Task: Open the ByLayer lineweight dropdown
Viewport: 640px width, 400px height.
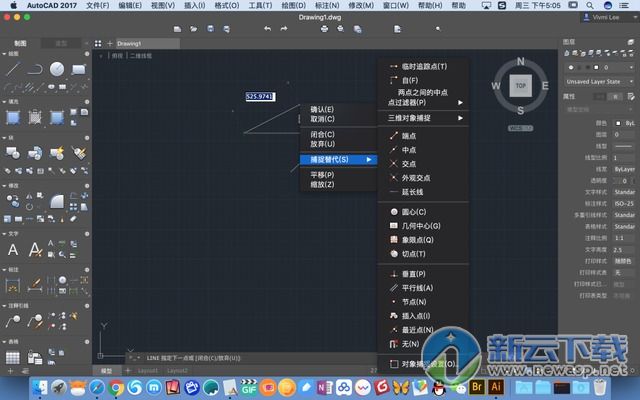Action: point(624,169)
